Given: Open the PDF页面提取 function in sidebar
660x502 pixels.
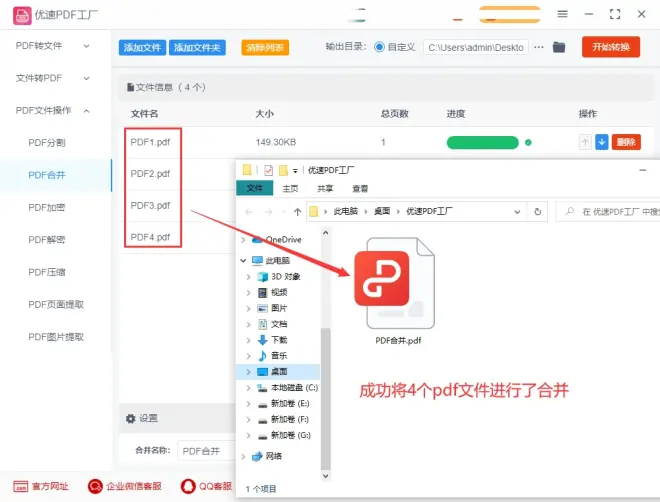Looking at the screenshot, I should (56, 305).
